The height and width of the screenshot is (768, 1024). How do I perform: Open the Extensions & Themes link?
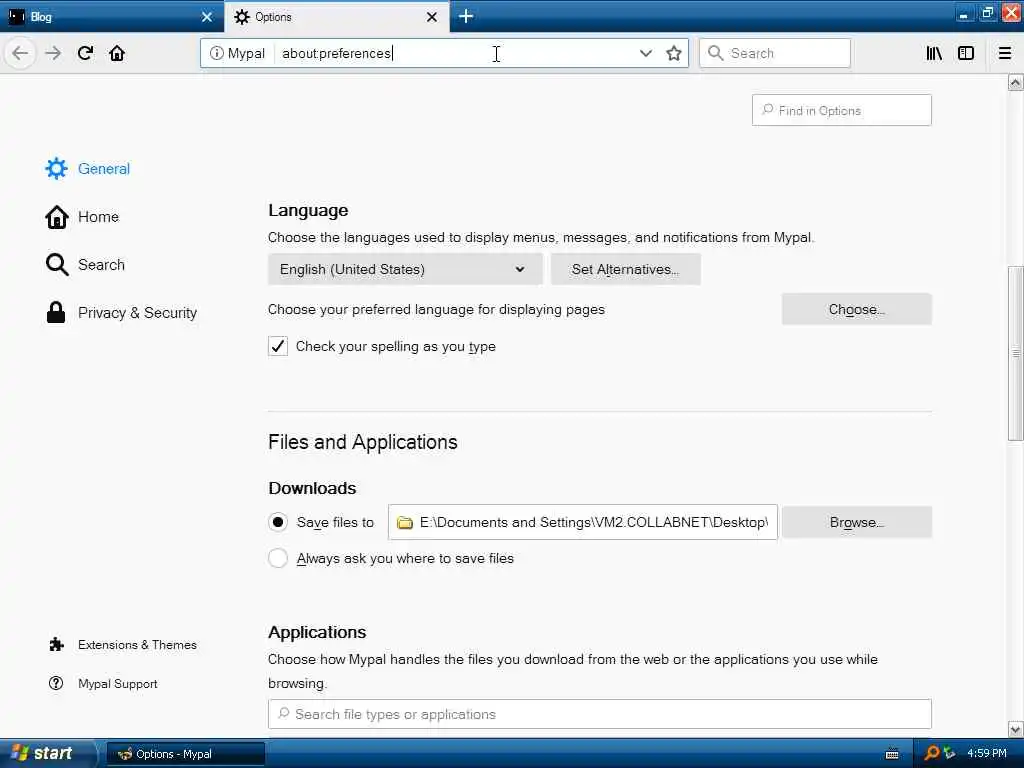pos(137,645)
